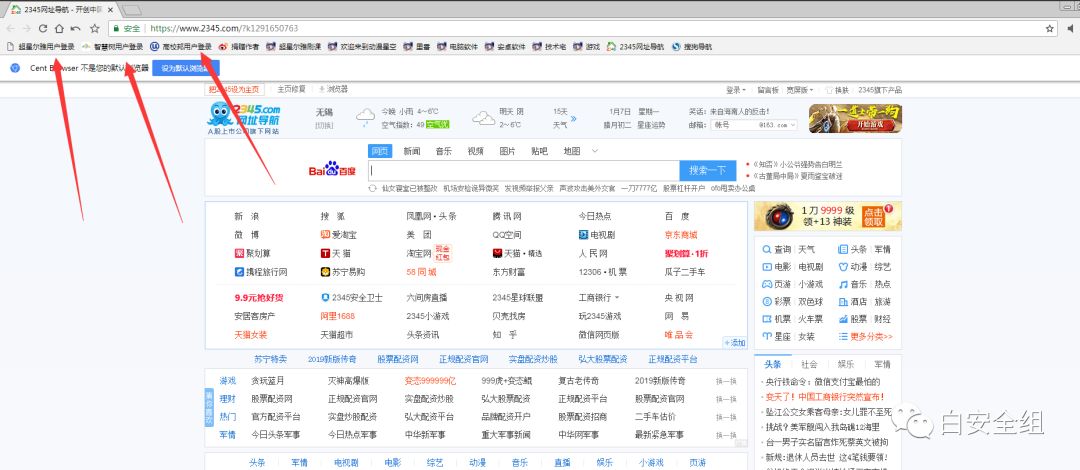1080x470 pixels.
Task: Open the 高校邦用户登录 bookmark
Action: 181,47
